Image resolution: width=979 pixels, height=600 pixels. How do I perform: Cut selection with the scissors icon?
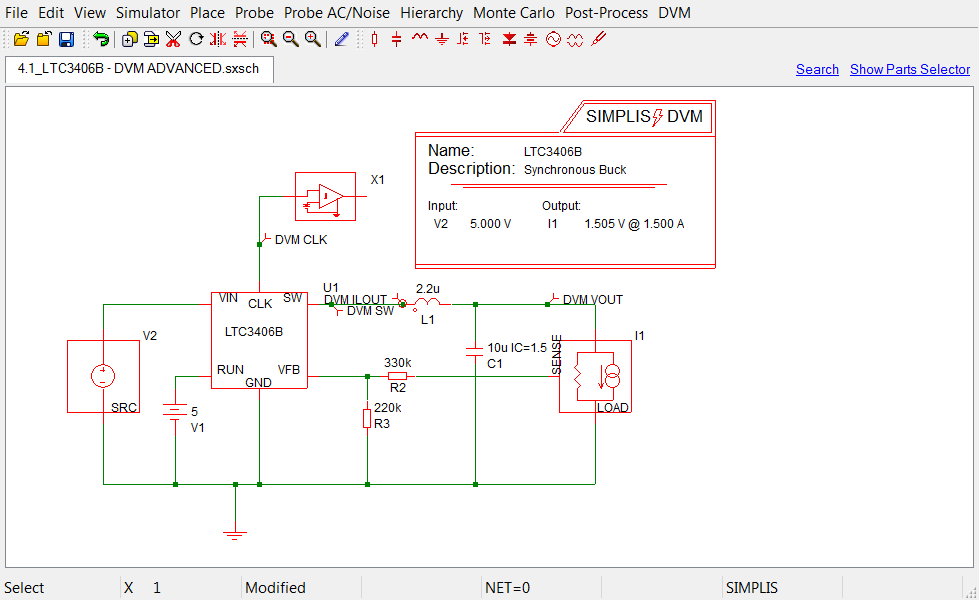tap(173, 39)
